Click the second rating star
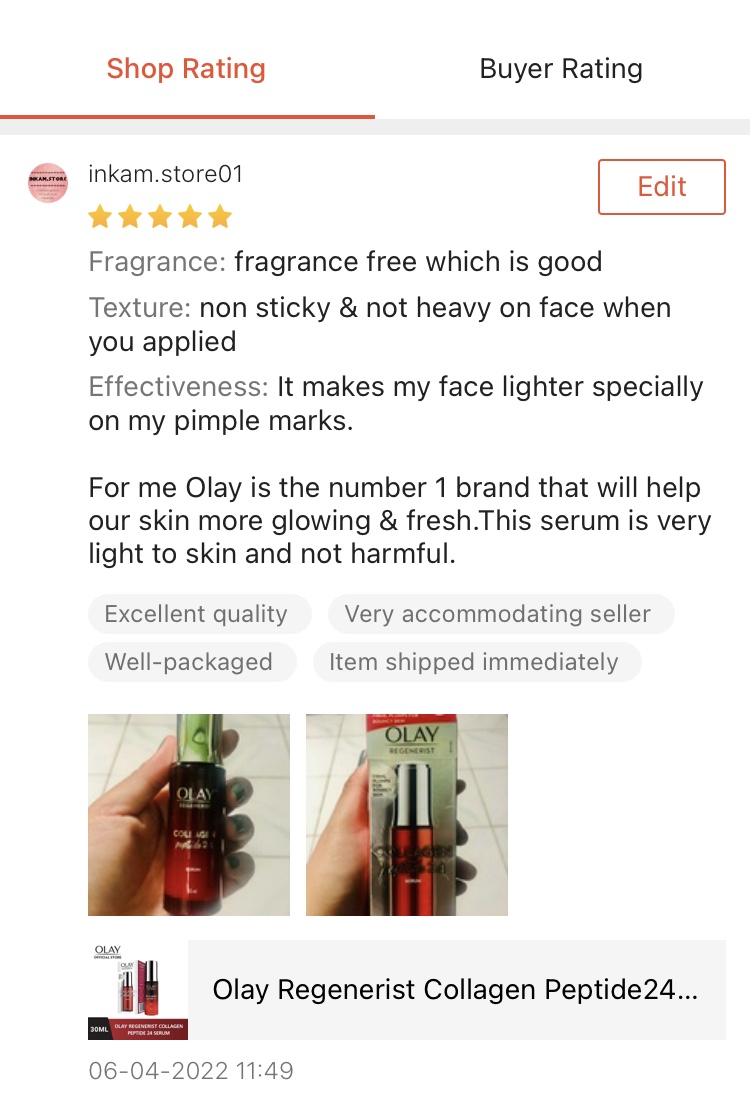The width and height of the screenshot is (750, 1102). tap(131, 216)
